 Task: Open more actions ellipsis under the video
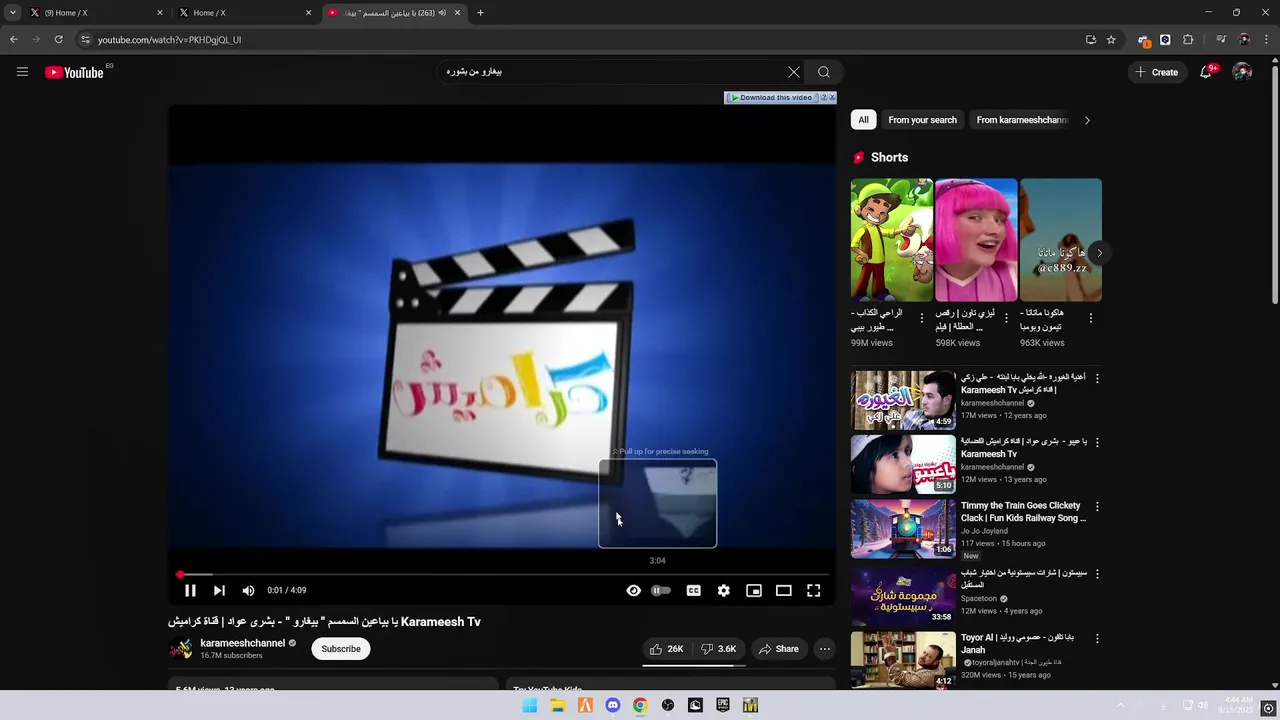(x=825, y=649)
